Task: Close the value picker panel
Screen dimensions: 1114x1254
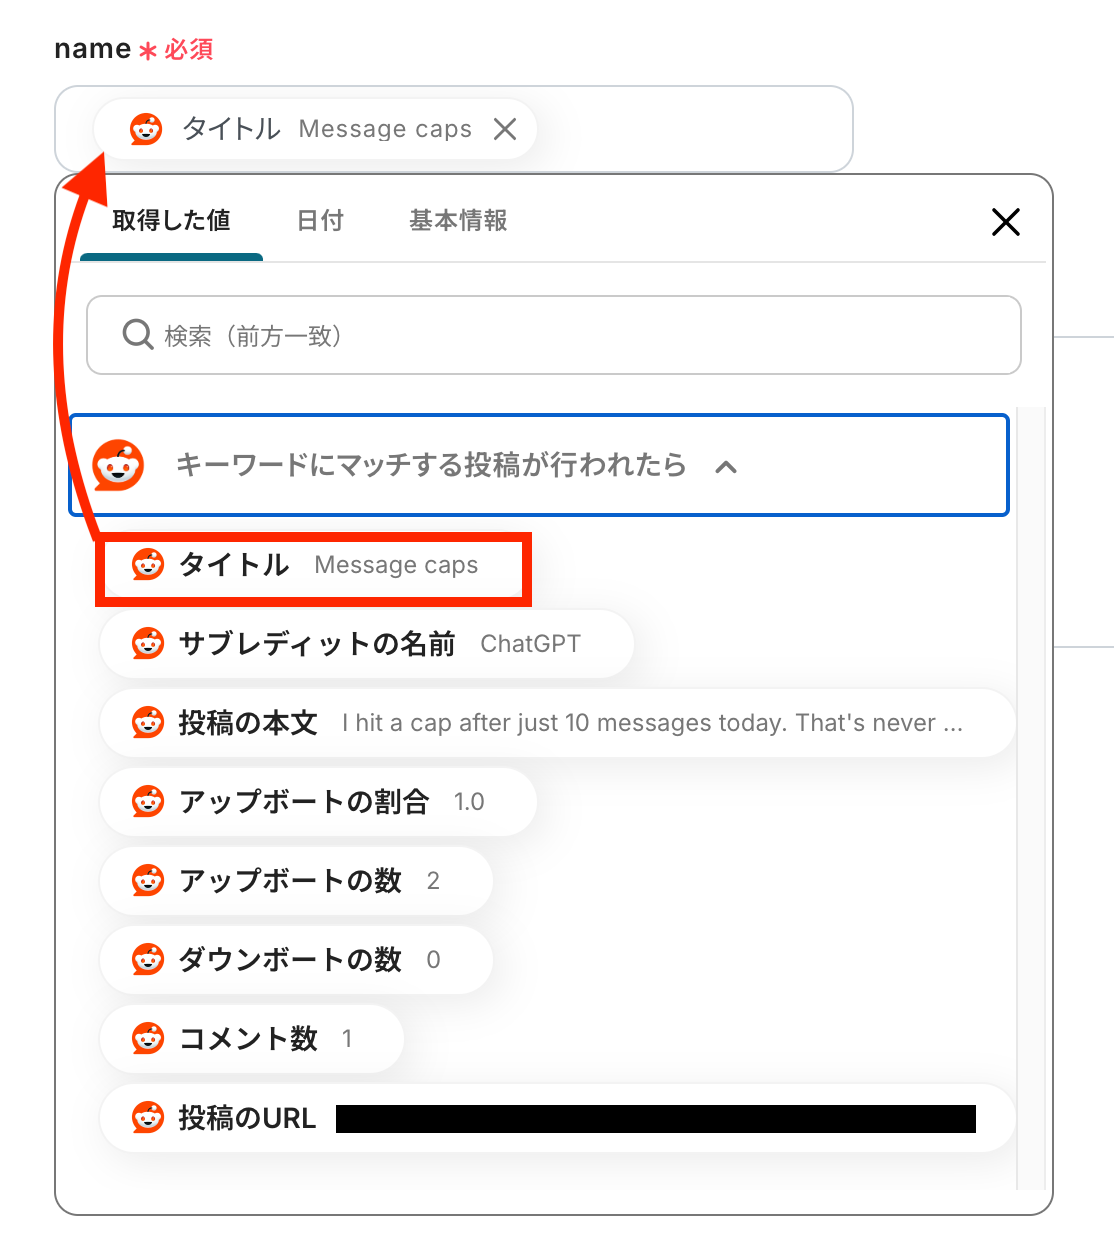Action: tap(1006, 222)
